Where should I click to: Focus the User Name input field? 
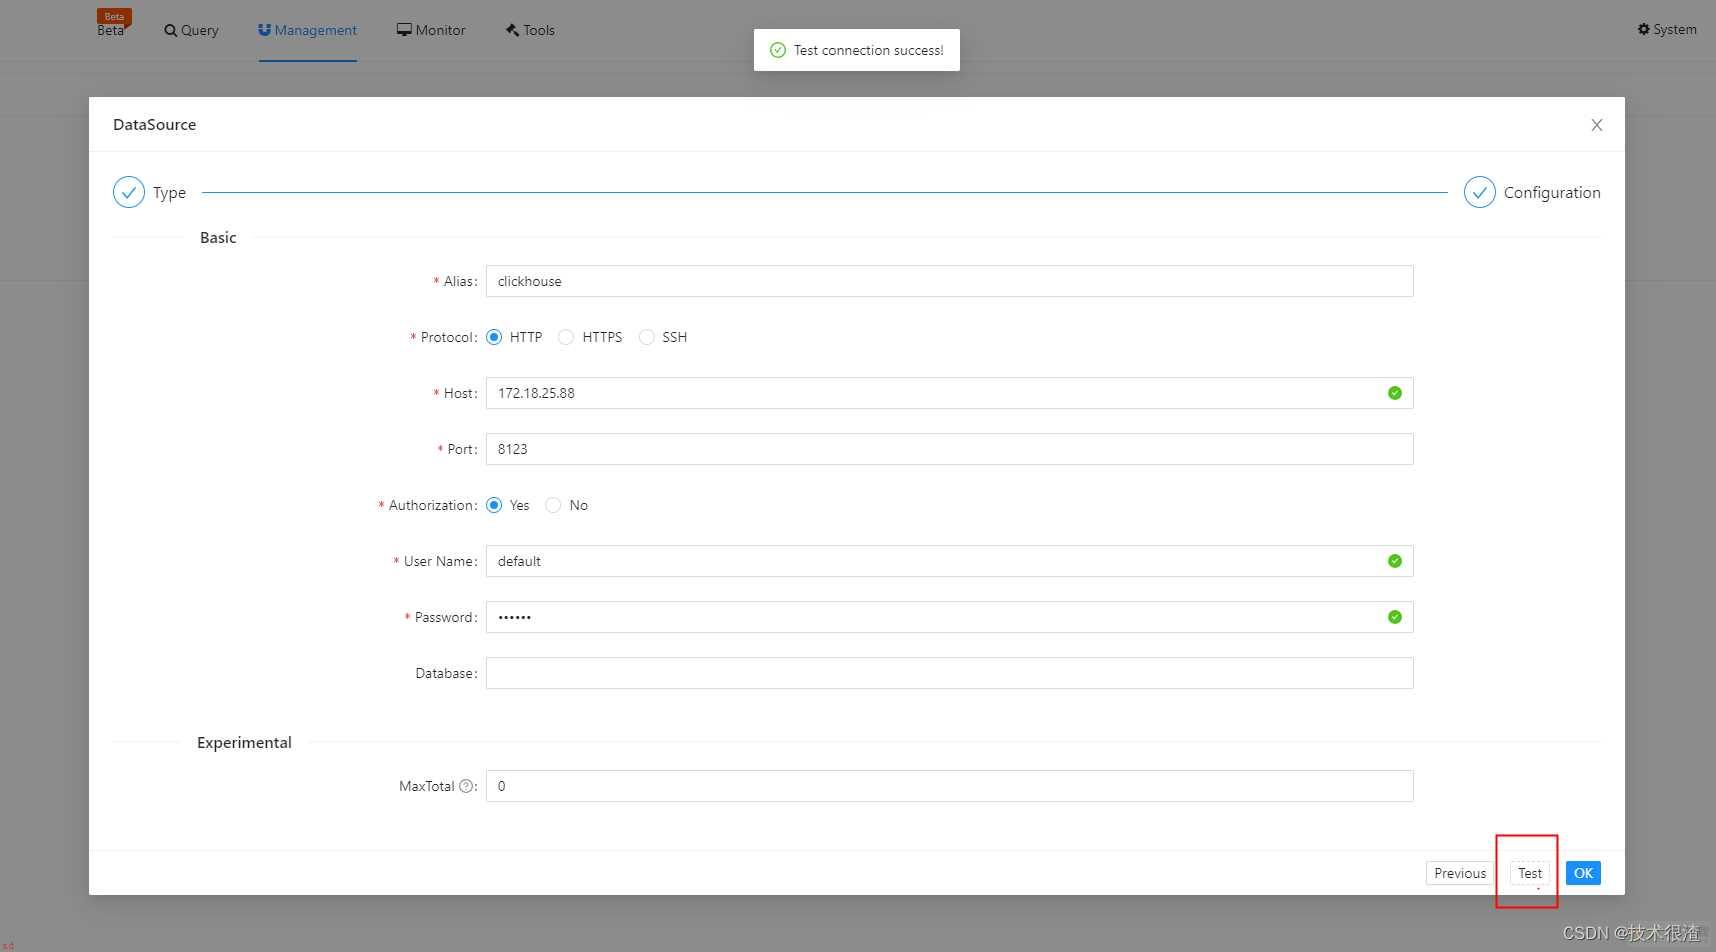coord(949,561)
